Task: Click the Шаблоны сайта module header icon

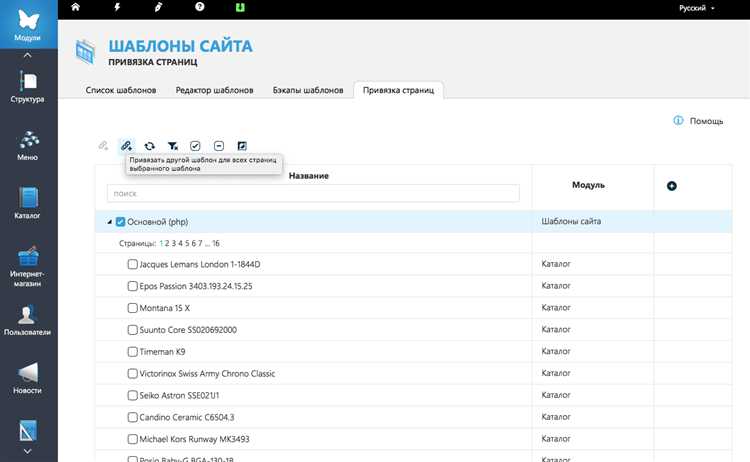Action: 86,52
